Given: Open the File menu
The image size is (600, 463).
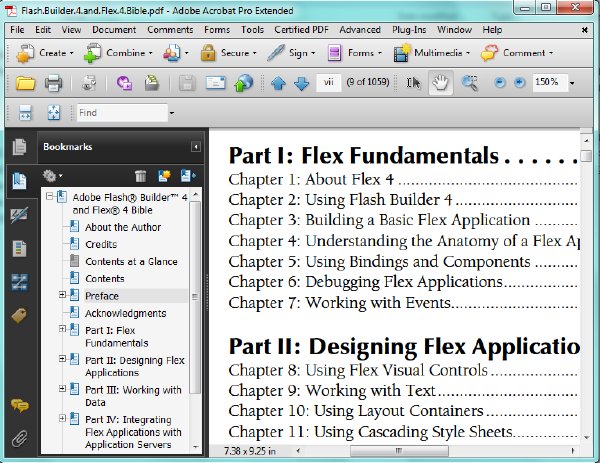Looking at the screenshot, I should pyautogui.click(x=17, y=30).
